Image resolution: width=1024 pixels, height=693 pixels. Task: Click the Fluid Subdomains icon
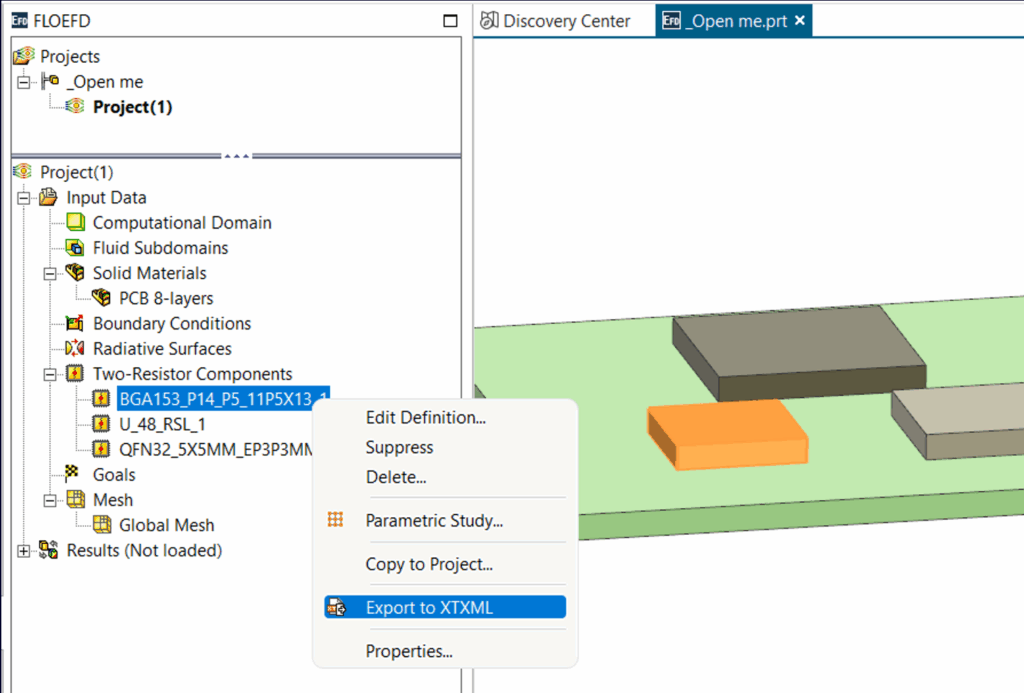76,248
